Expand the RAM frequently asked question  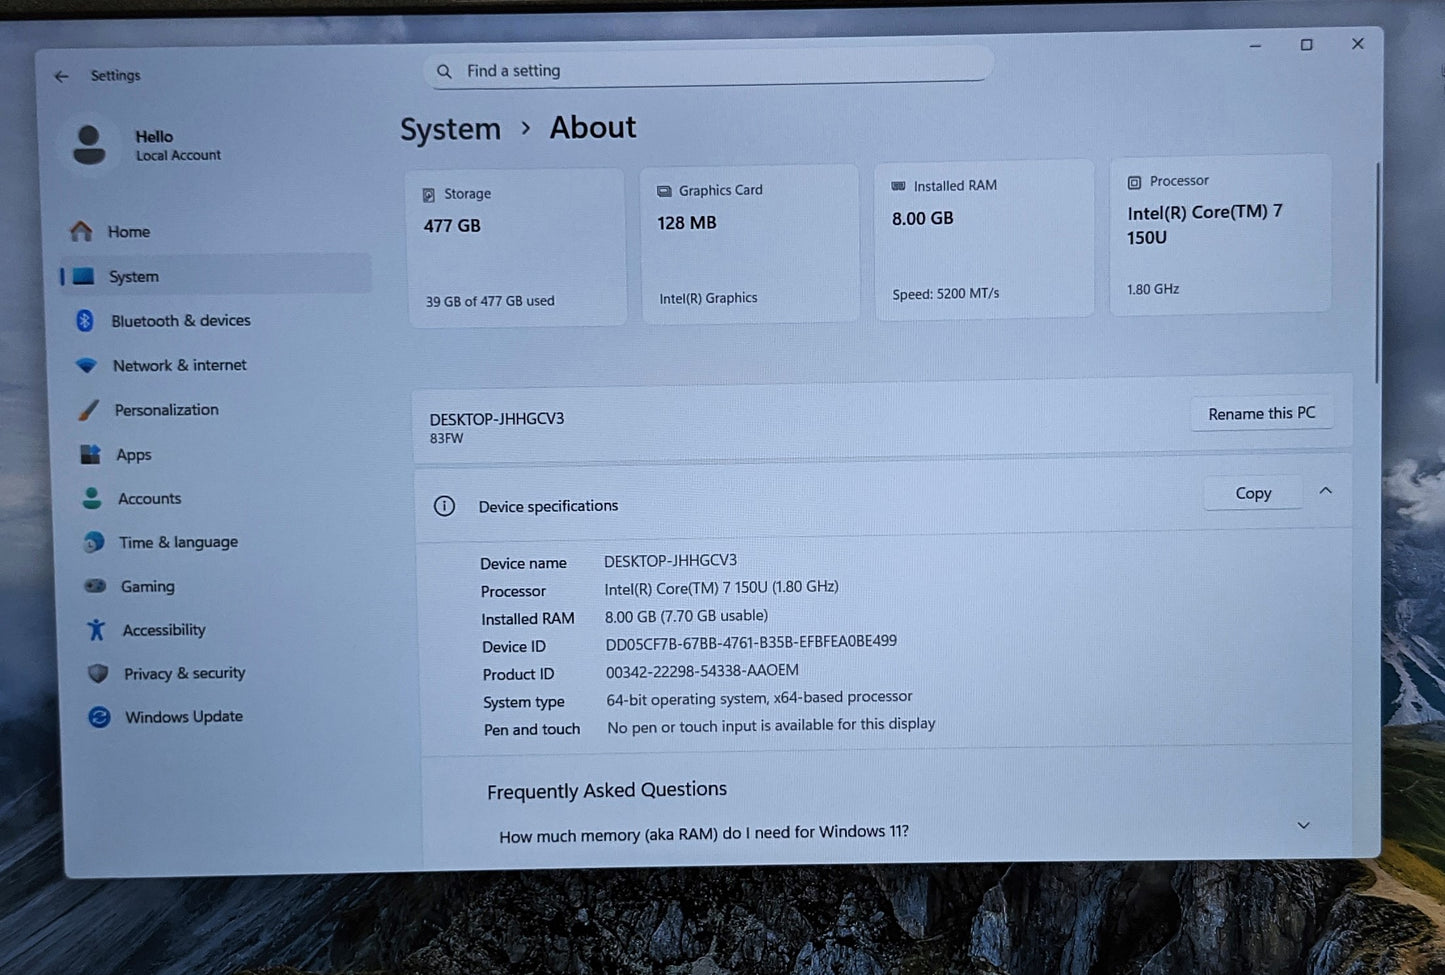pos(1303,825)
